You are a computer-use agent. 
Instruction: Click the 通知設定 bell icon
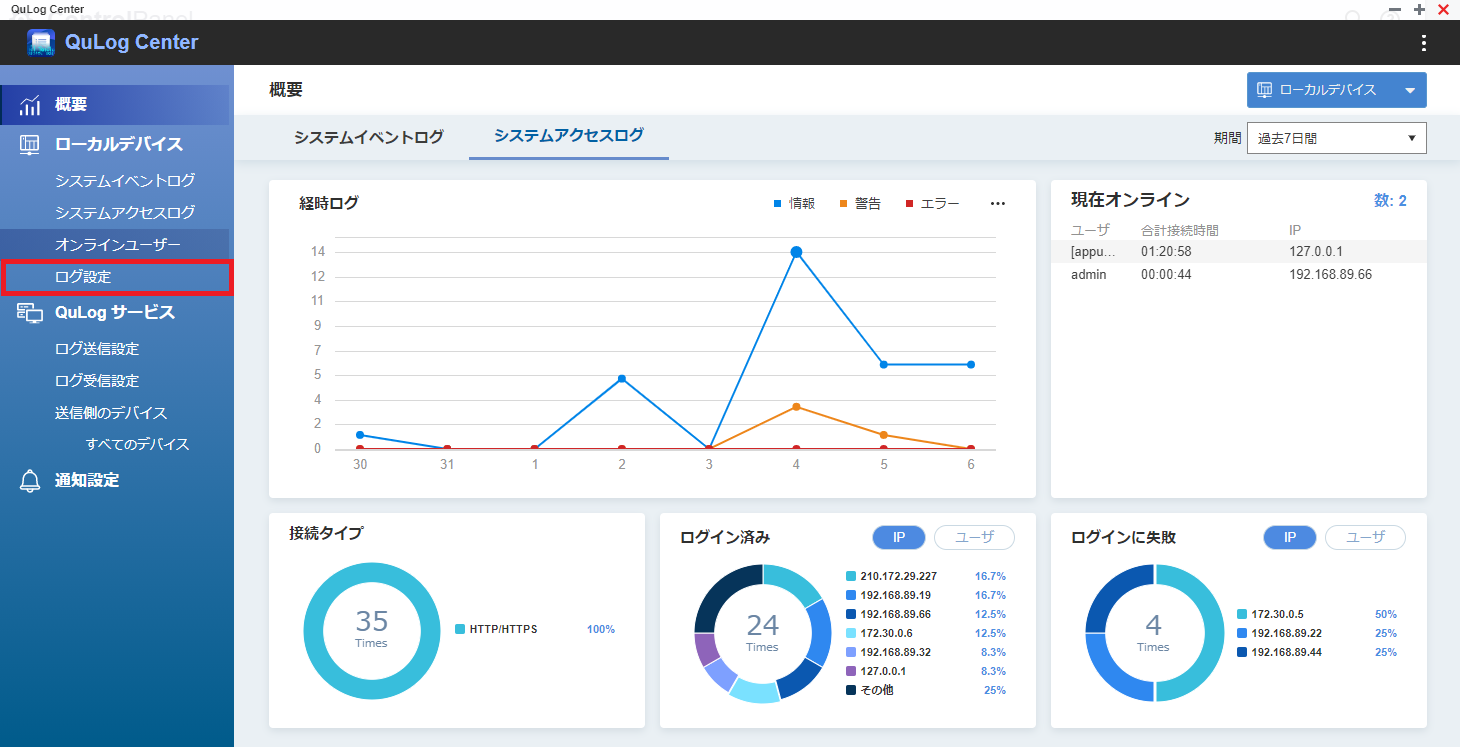[30, 481]
